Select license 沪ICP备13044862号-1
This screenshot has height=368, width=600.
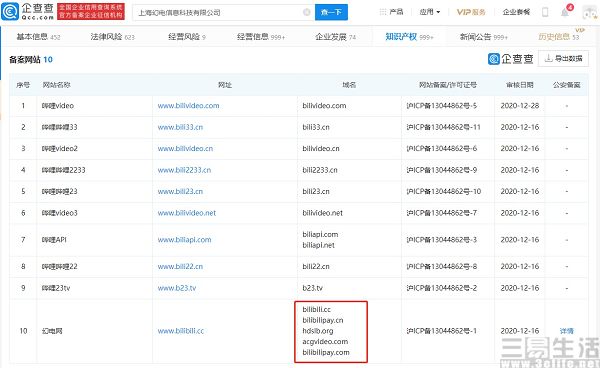point(442,331)
